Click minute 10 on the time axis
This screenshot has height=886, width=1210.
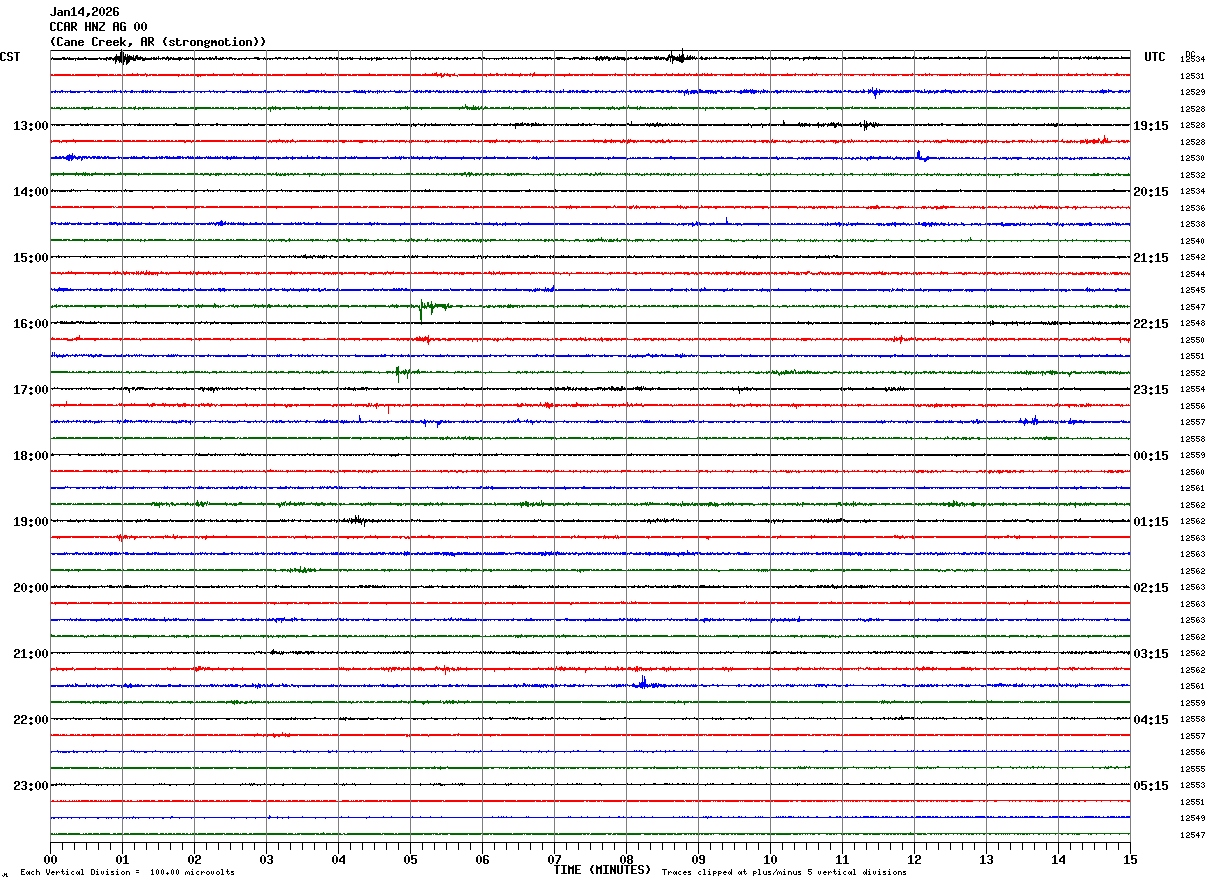(770, 860)
